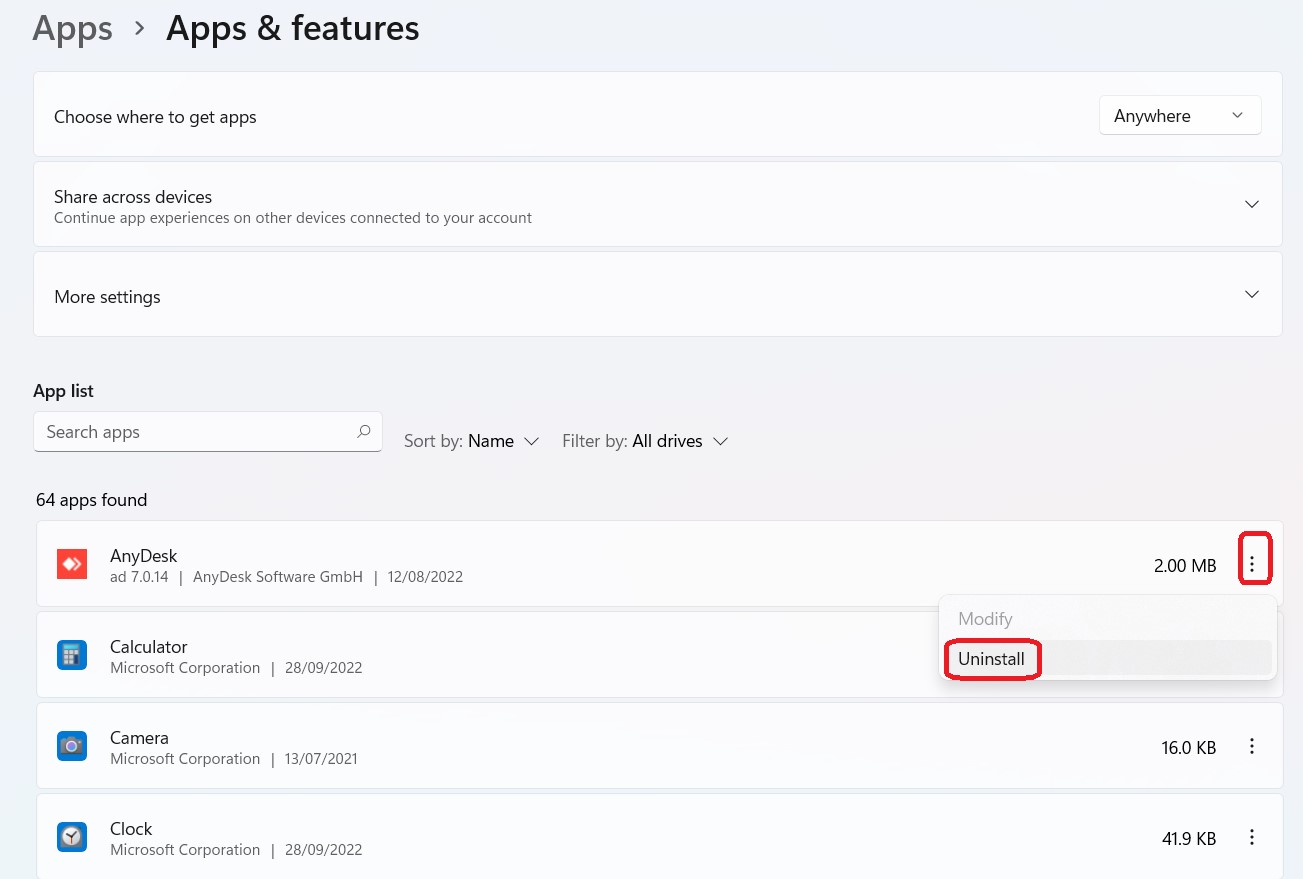Go back to Apps breadcrumb
1303x879 pixels.
coord(70,28)
